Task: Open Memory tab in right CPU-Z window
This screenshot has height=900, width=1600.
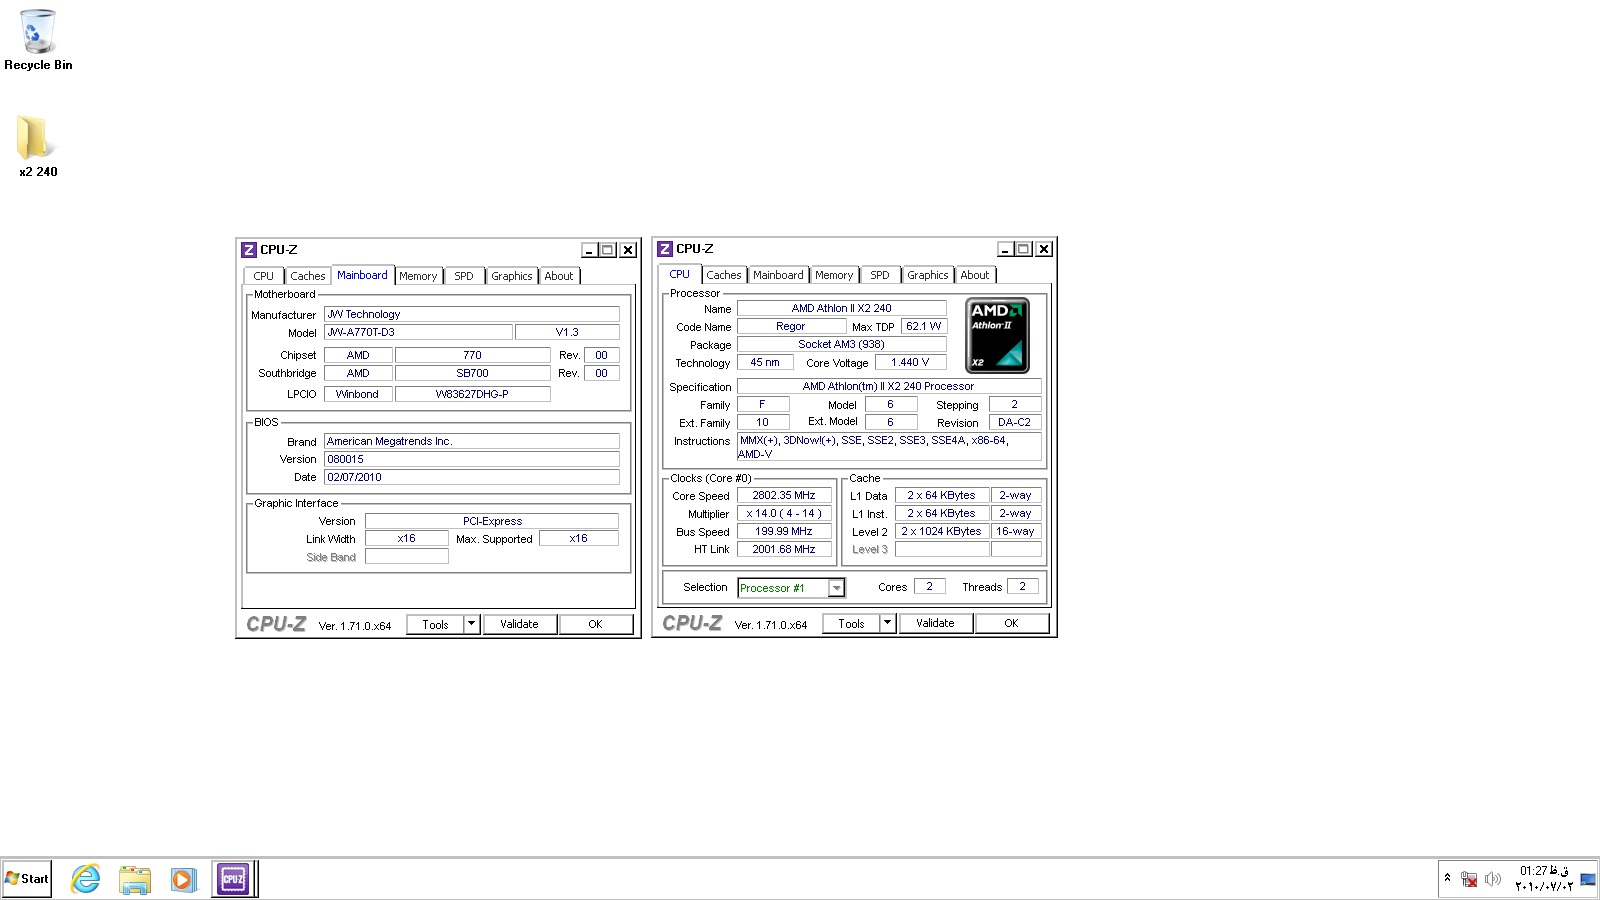Action: click(834, 275)
